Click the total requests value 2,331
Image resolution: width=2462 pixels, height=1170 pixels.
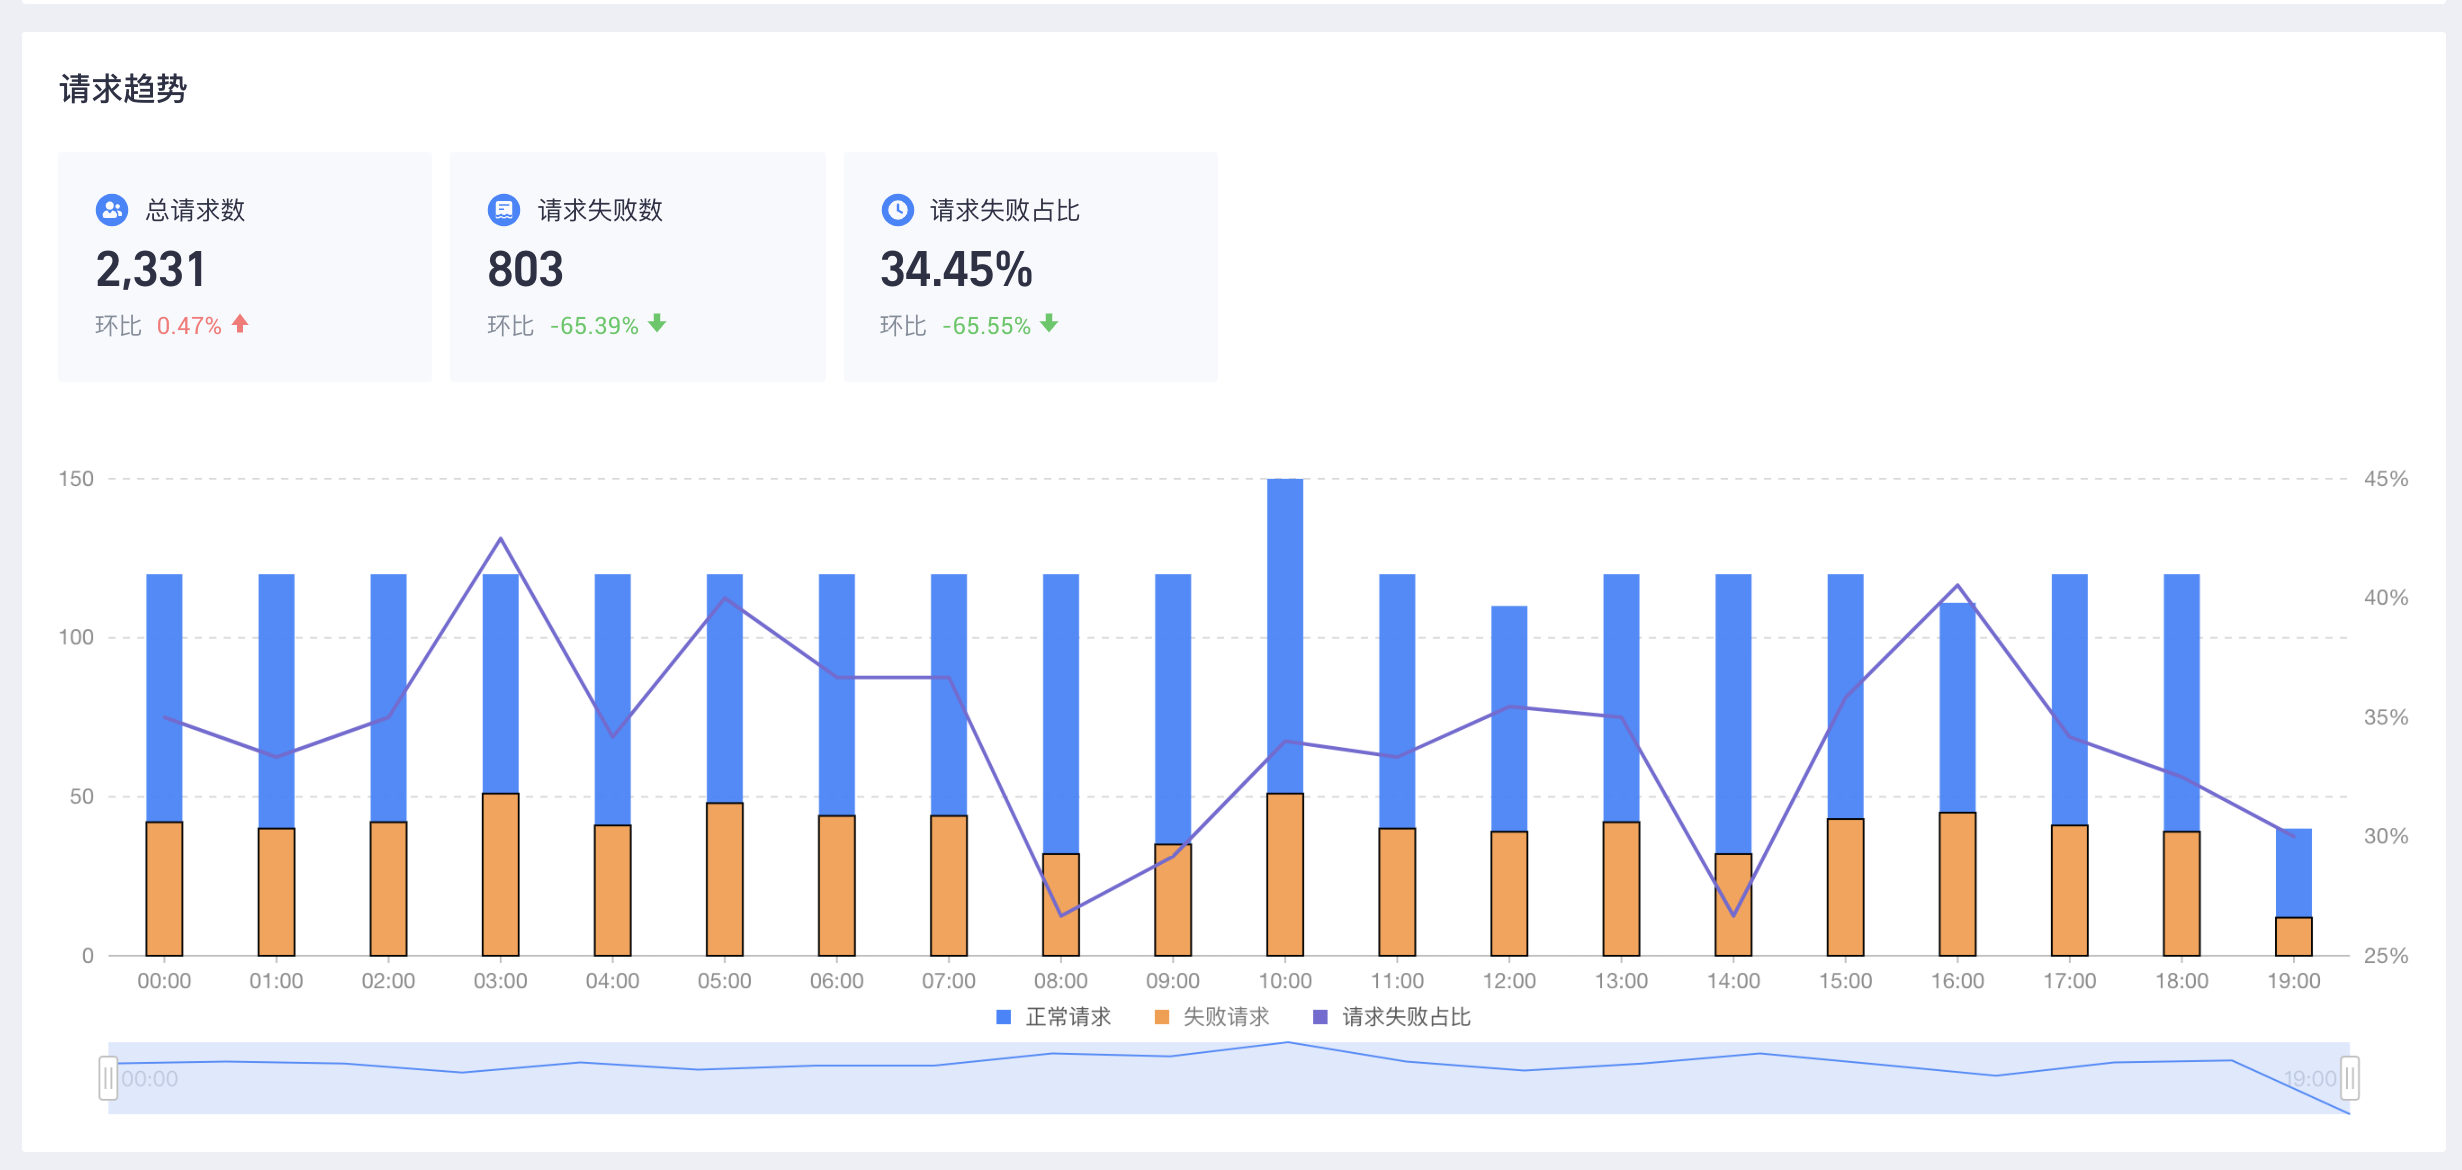[x=151, y=269]
